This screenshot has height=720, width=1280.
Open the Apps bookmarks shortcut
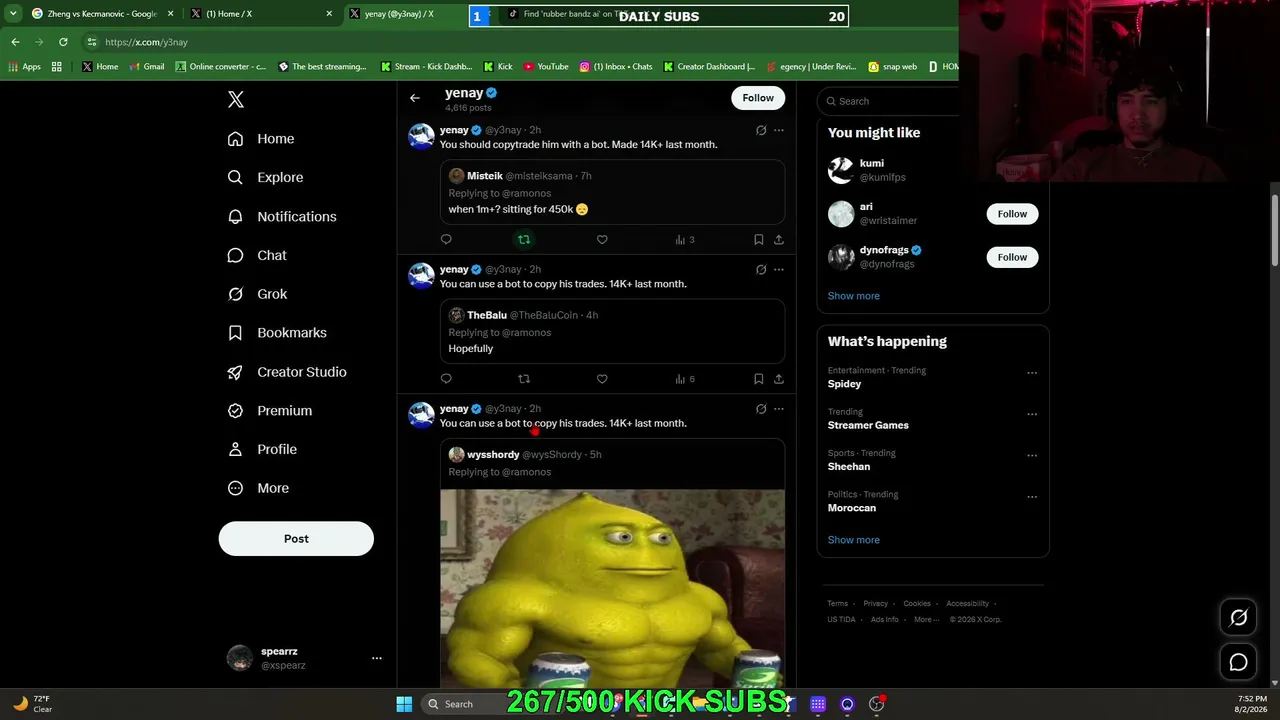pos(25,67)
